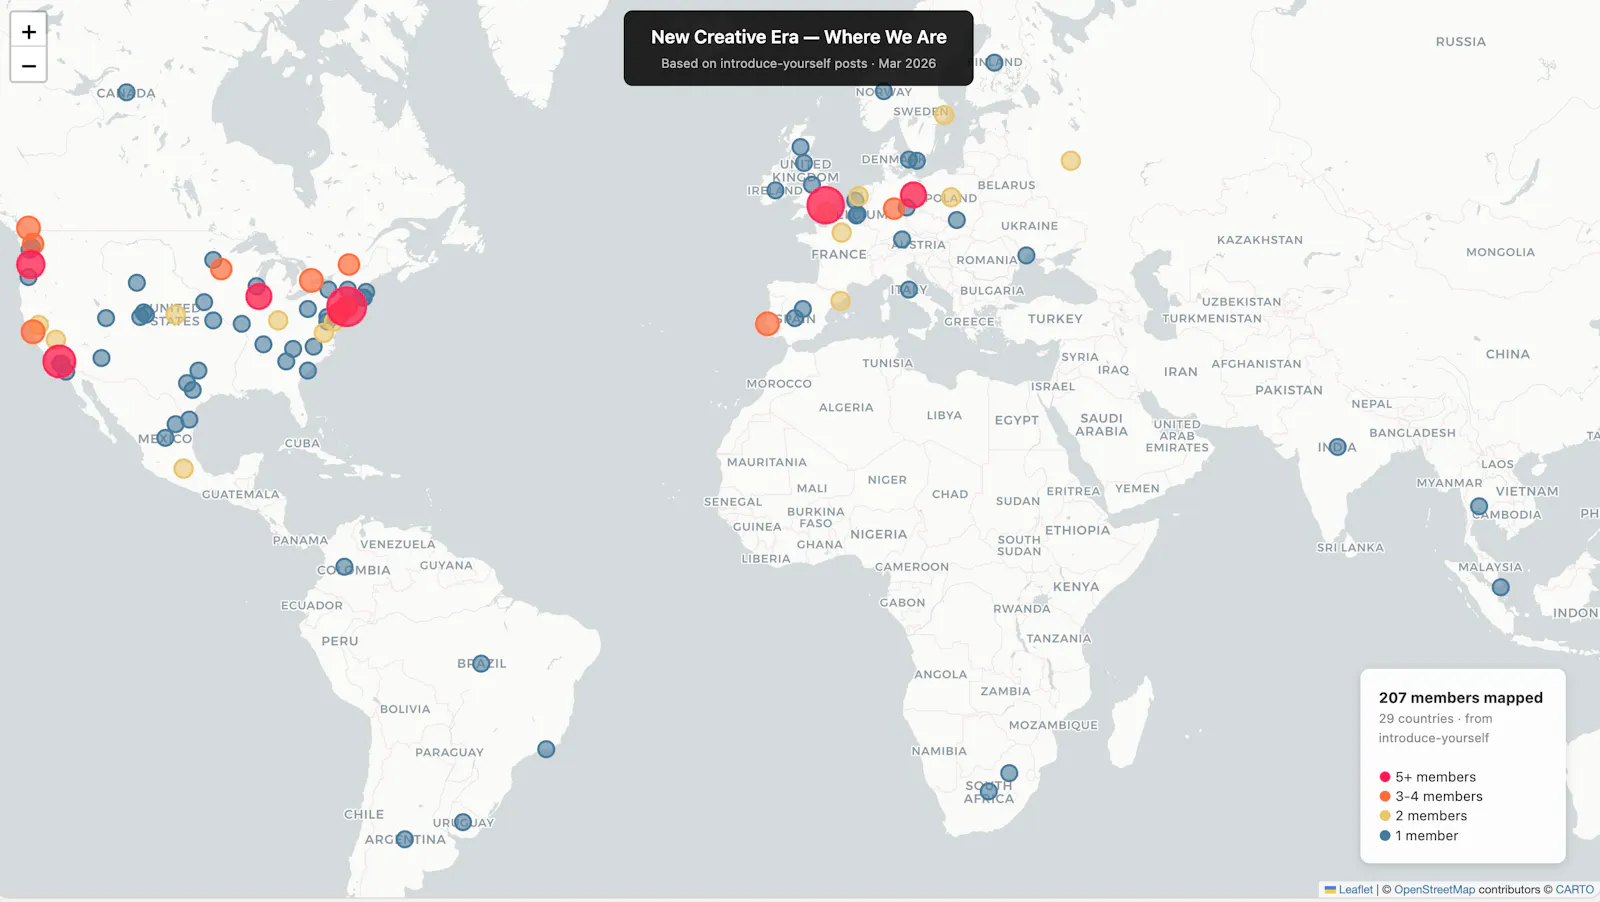Select the yellow marker in southern Mexico
Screen dimensions: 1600x902
point(183,468)
